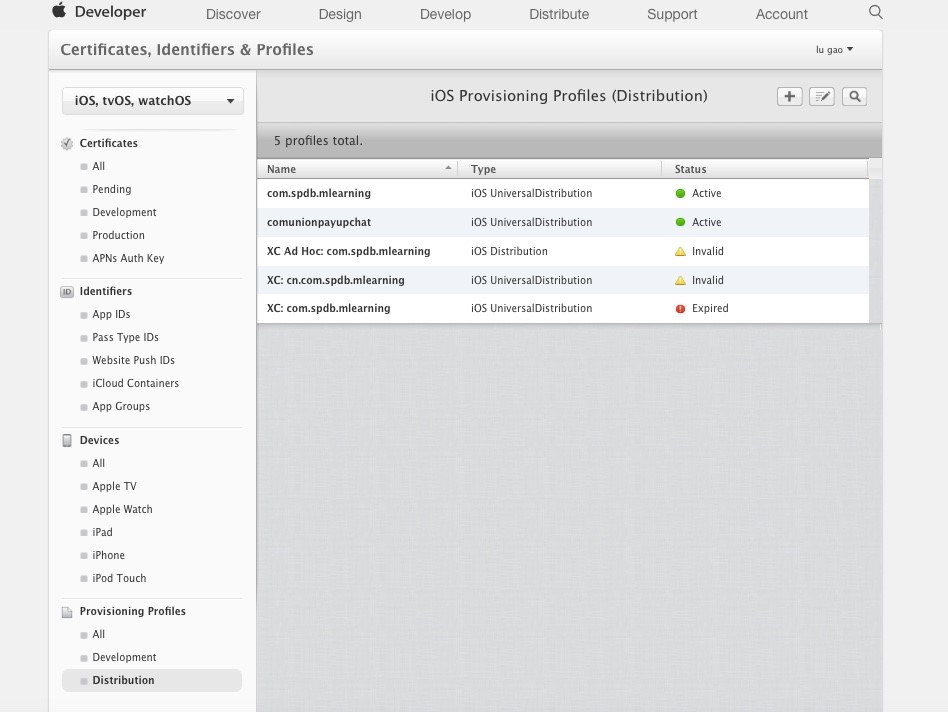Select XC: cn.com.spdb.mlearning profile
Viewport: 948px width, 712px height.
click(x=563, y=280)
